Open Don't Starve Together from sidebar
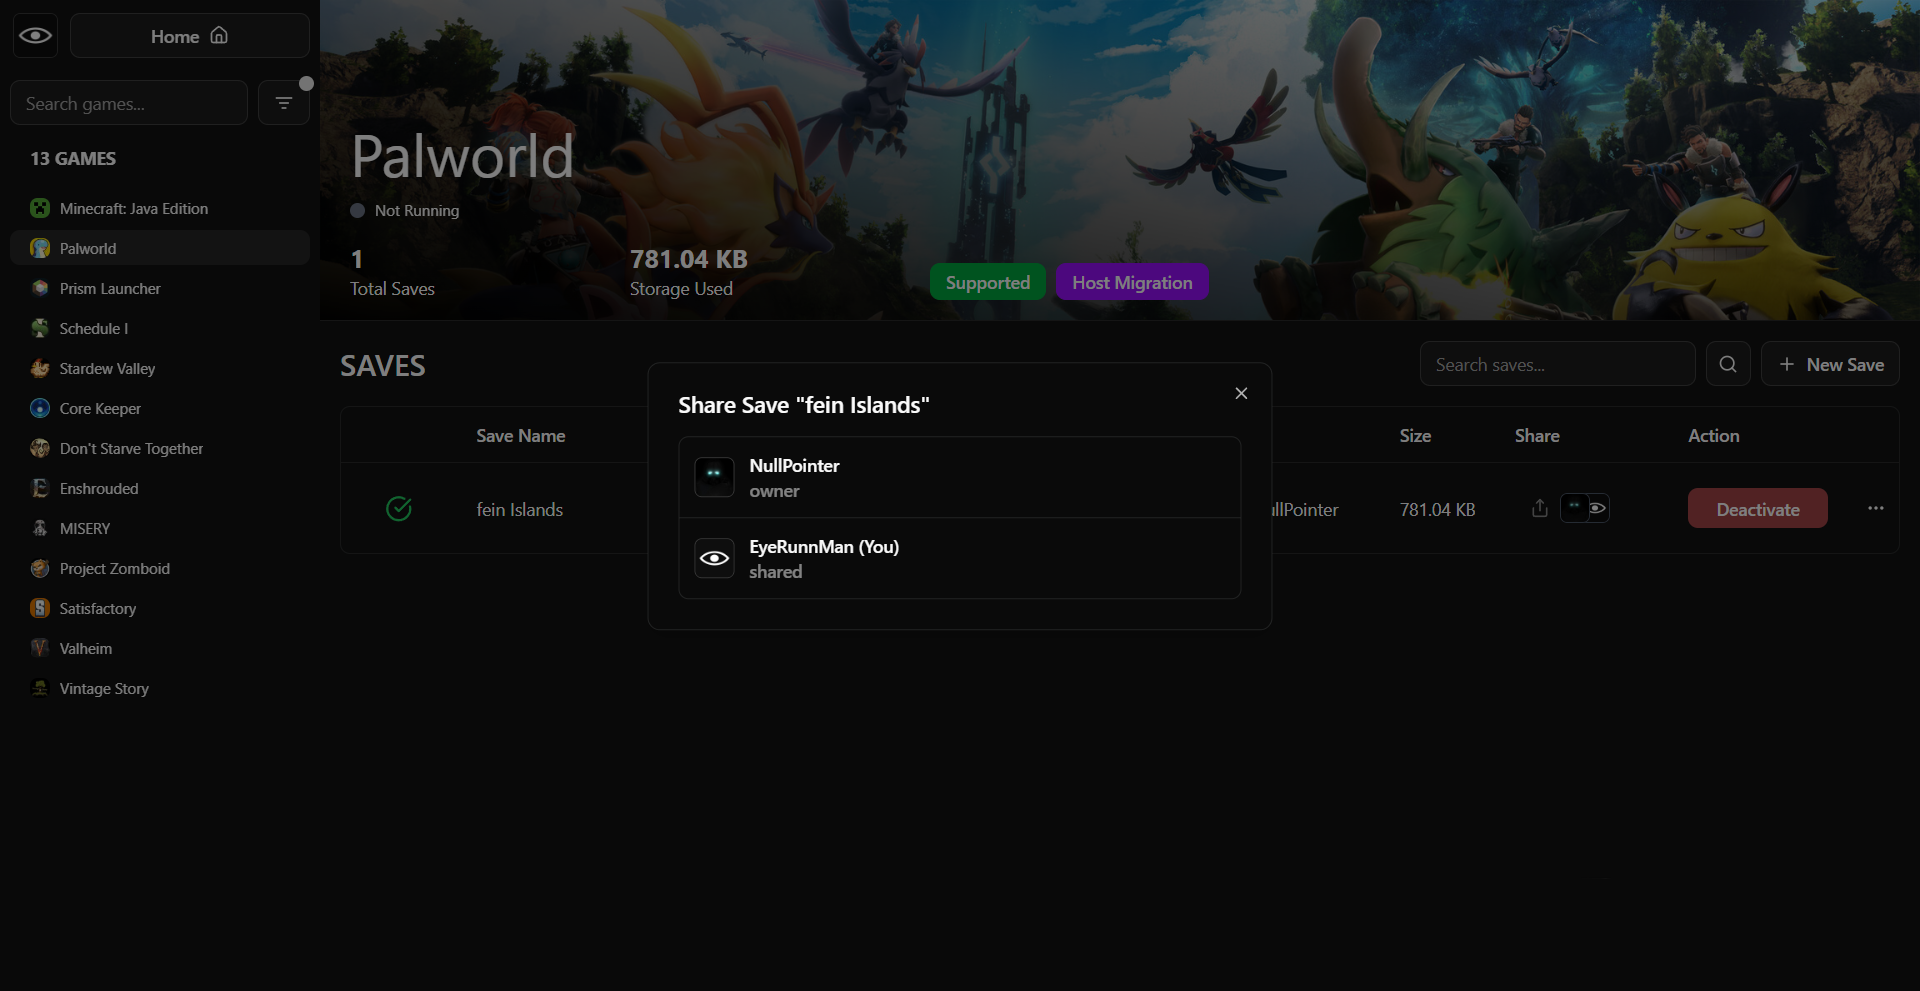 click(160, 448)
